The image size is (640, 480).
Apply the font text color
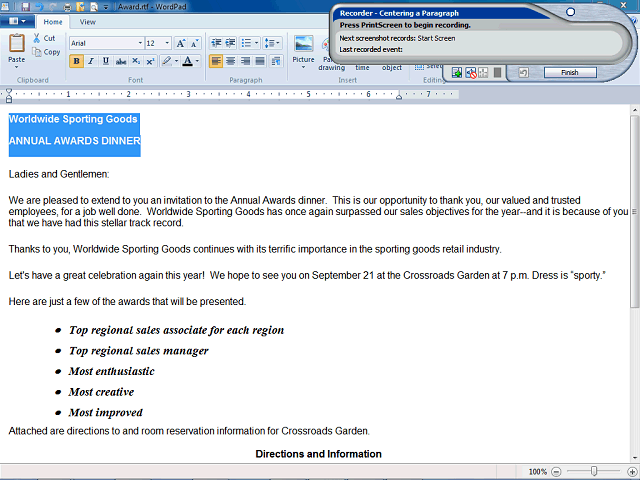coord(187,61)
